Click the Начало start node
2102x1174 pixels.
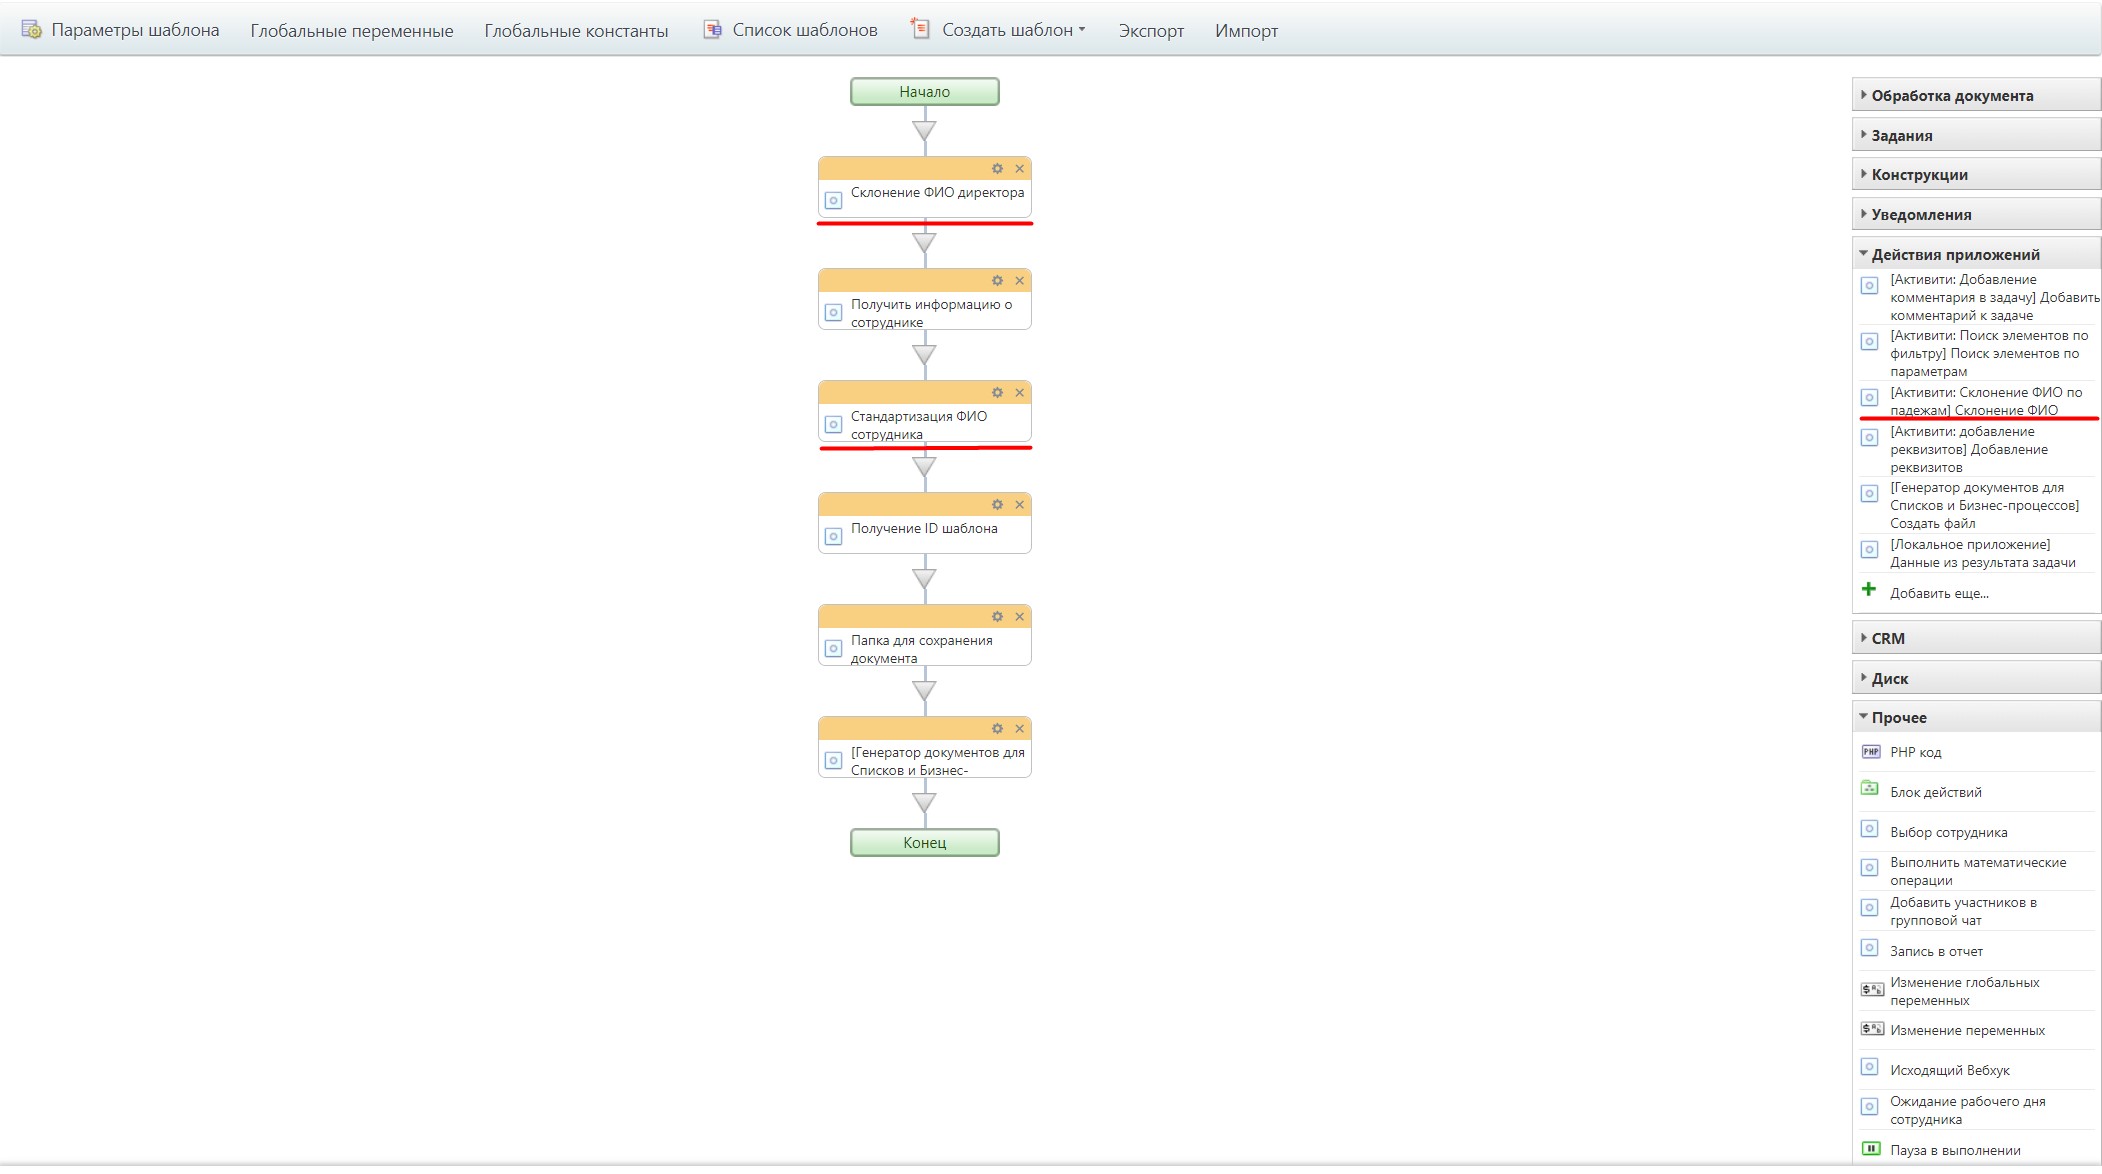point(924,92)
